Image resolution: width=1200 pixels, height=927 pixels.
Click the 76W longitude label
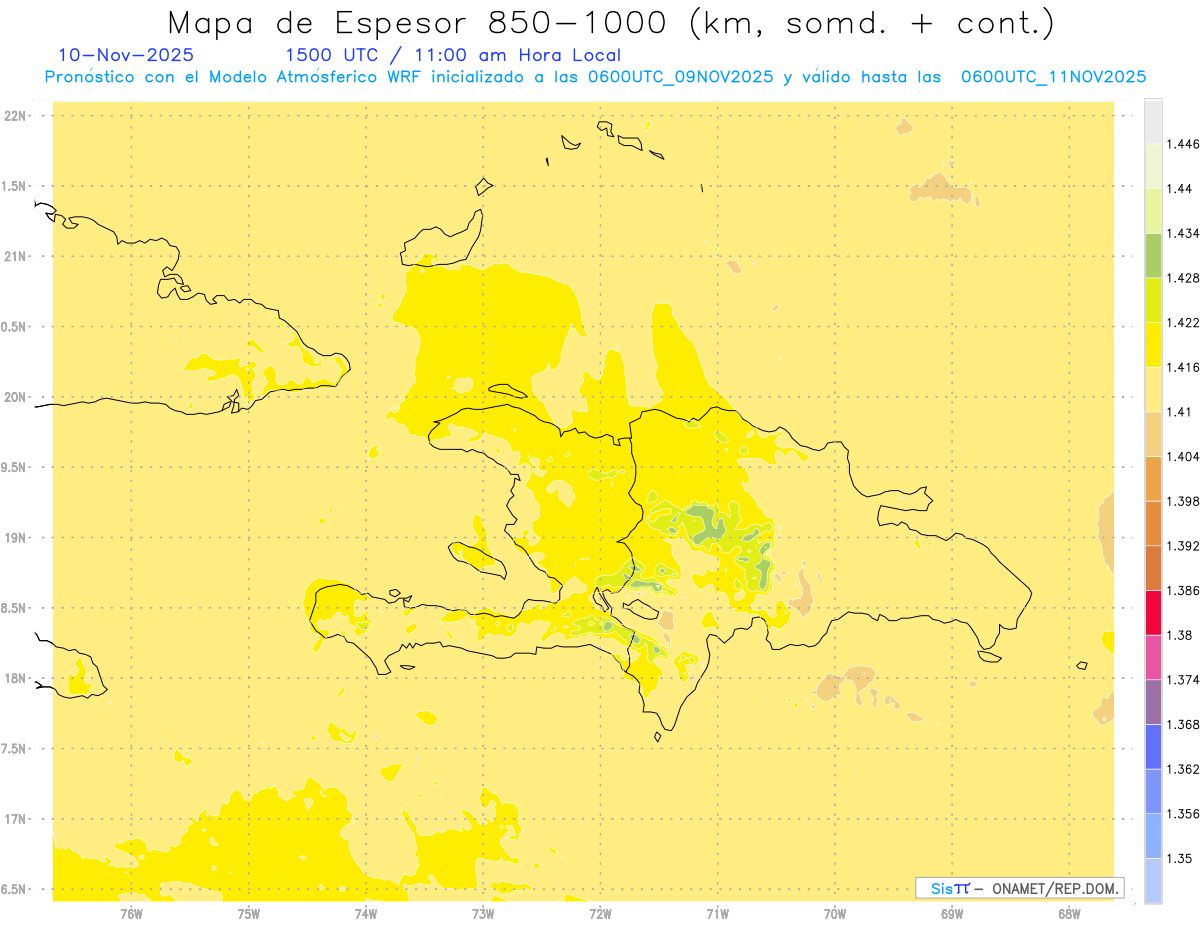point(131,914)
